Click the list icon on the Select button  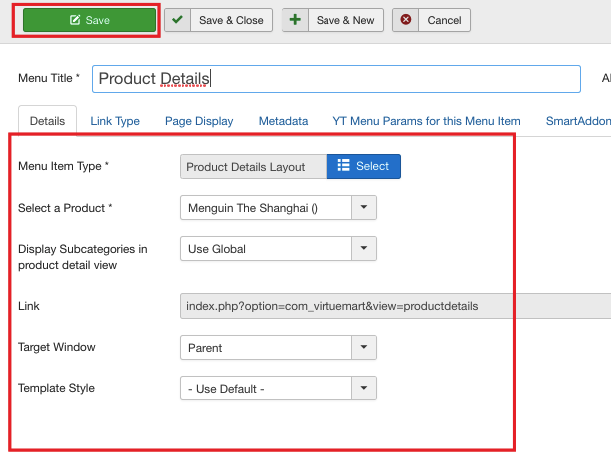343,166
